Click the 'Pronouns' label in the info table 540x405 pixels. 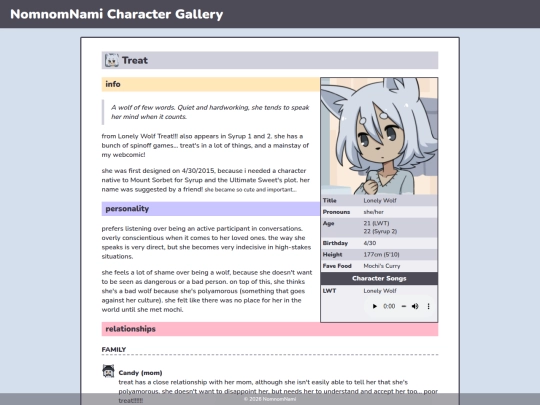tap(336, 212)
